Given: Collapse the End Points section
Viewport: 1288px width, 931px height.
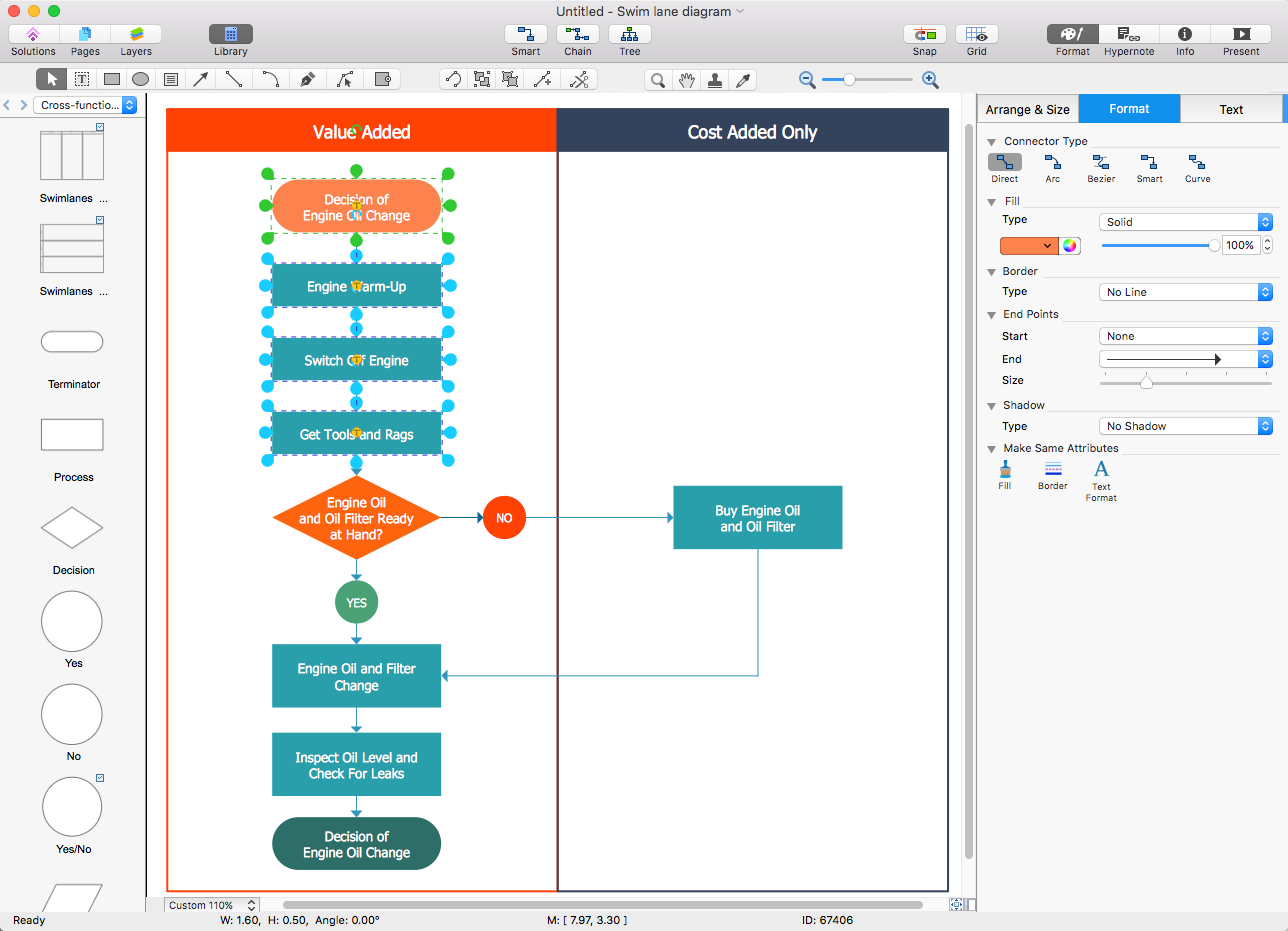Looking at the screenshot, I should [992, 315].
